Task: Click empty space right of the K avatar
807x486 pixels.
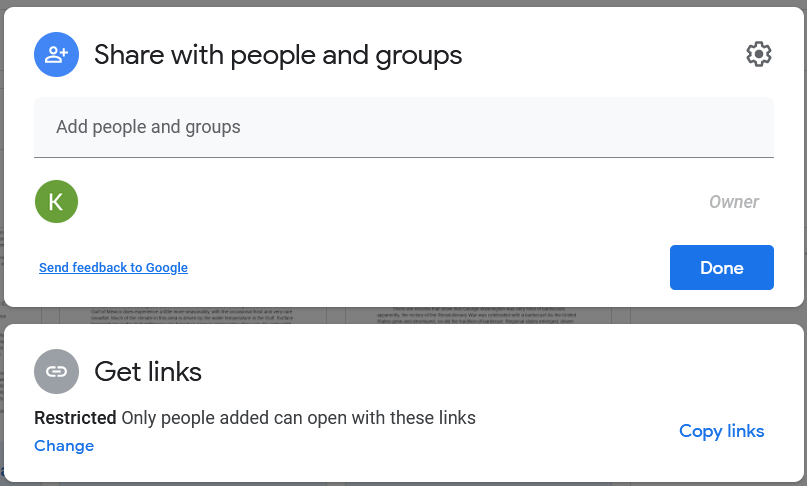Action: 380,202
